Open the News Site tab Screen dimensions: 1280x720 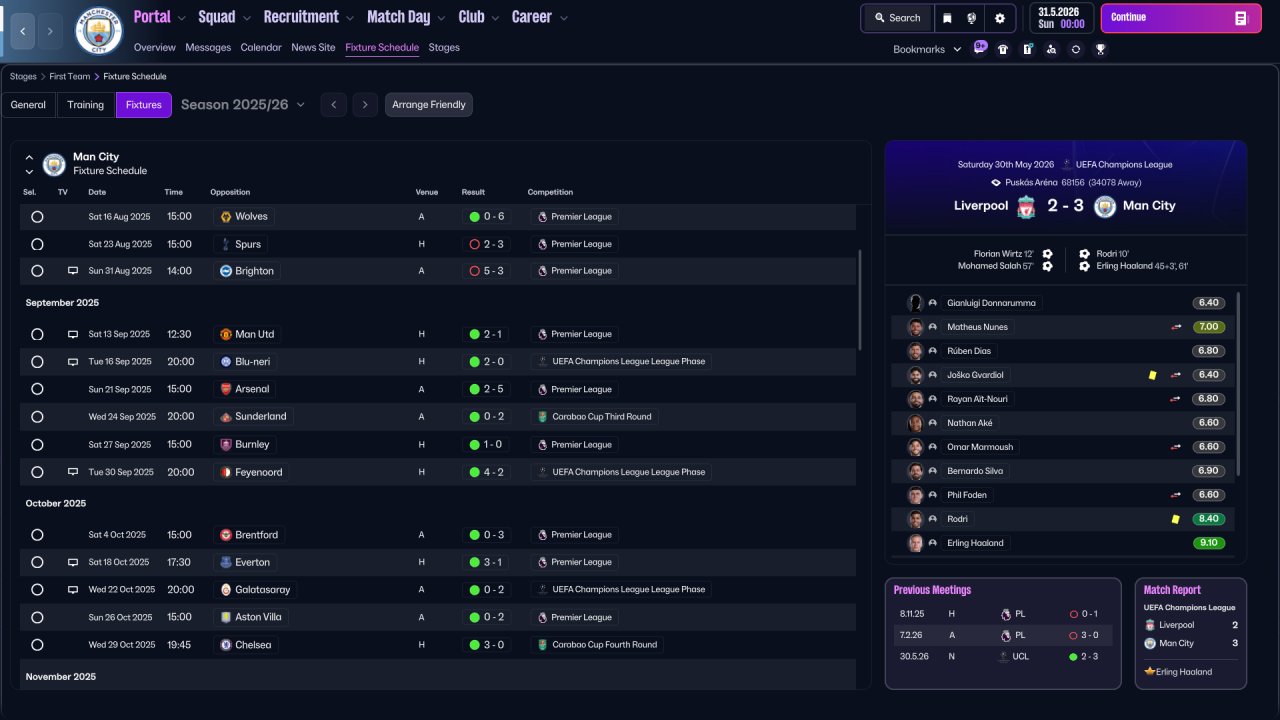[313, 47]
